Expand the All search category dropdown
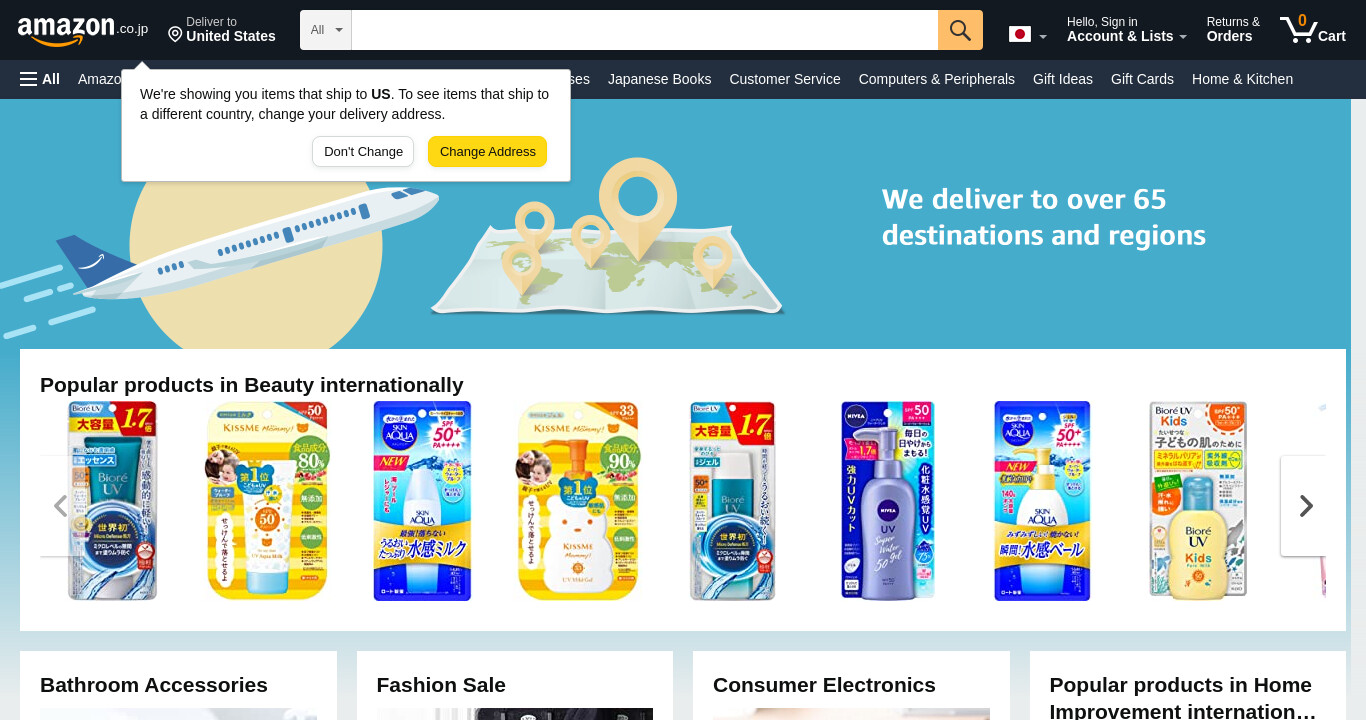 point(326,30)
